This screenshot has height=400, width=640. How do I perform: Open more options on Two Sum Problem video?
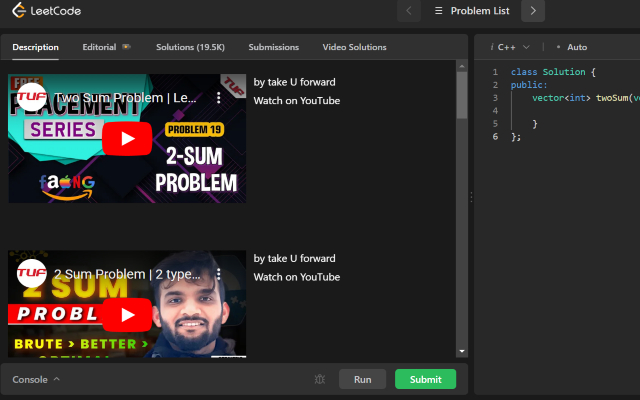pos(219,98)
